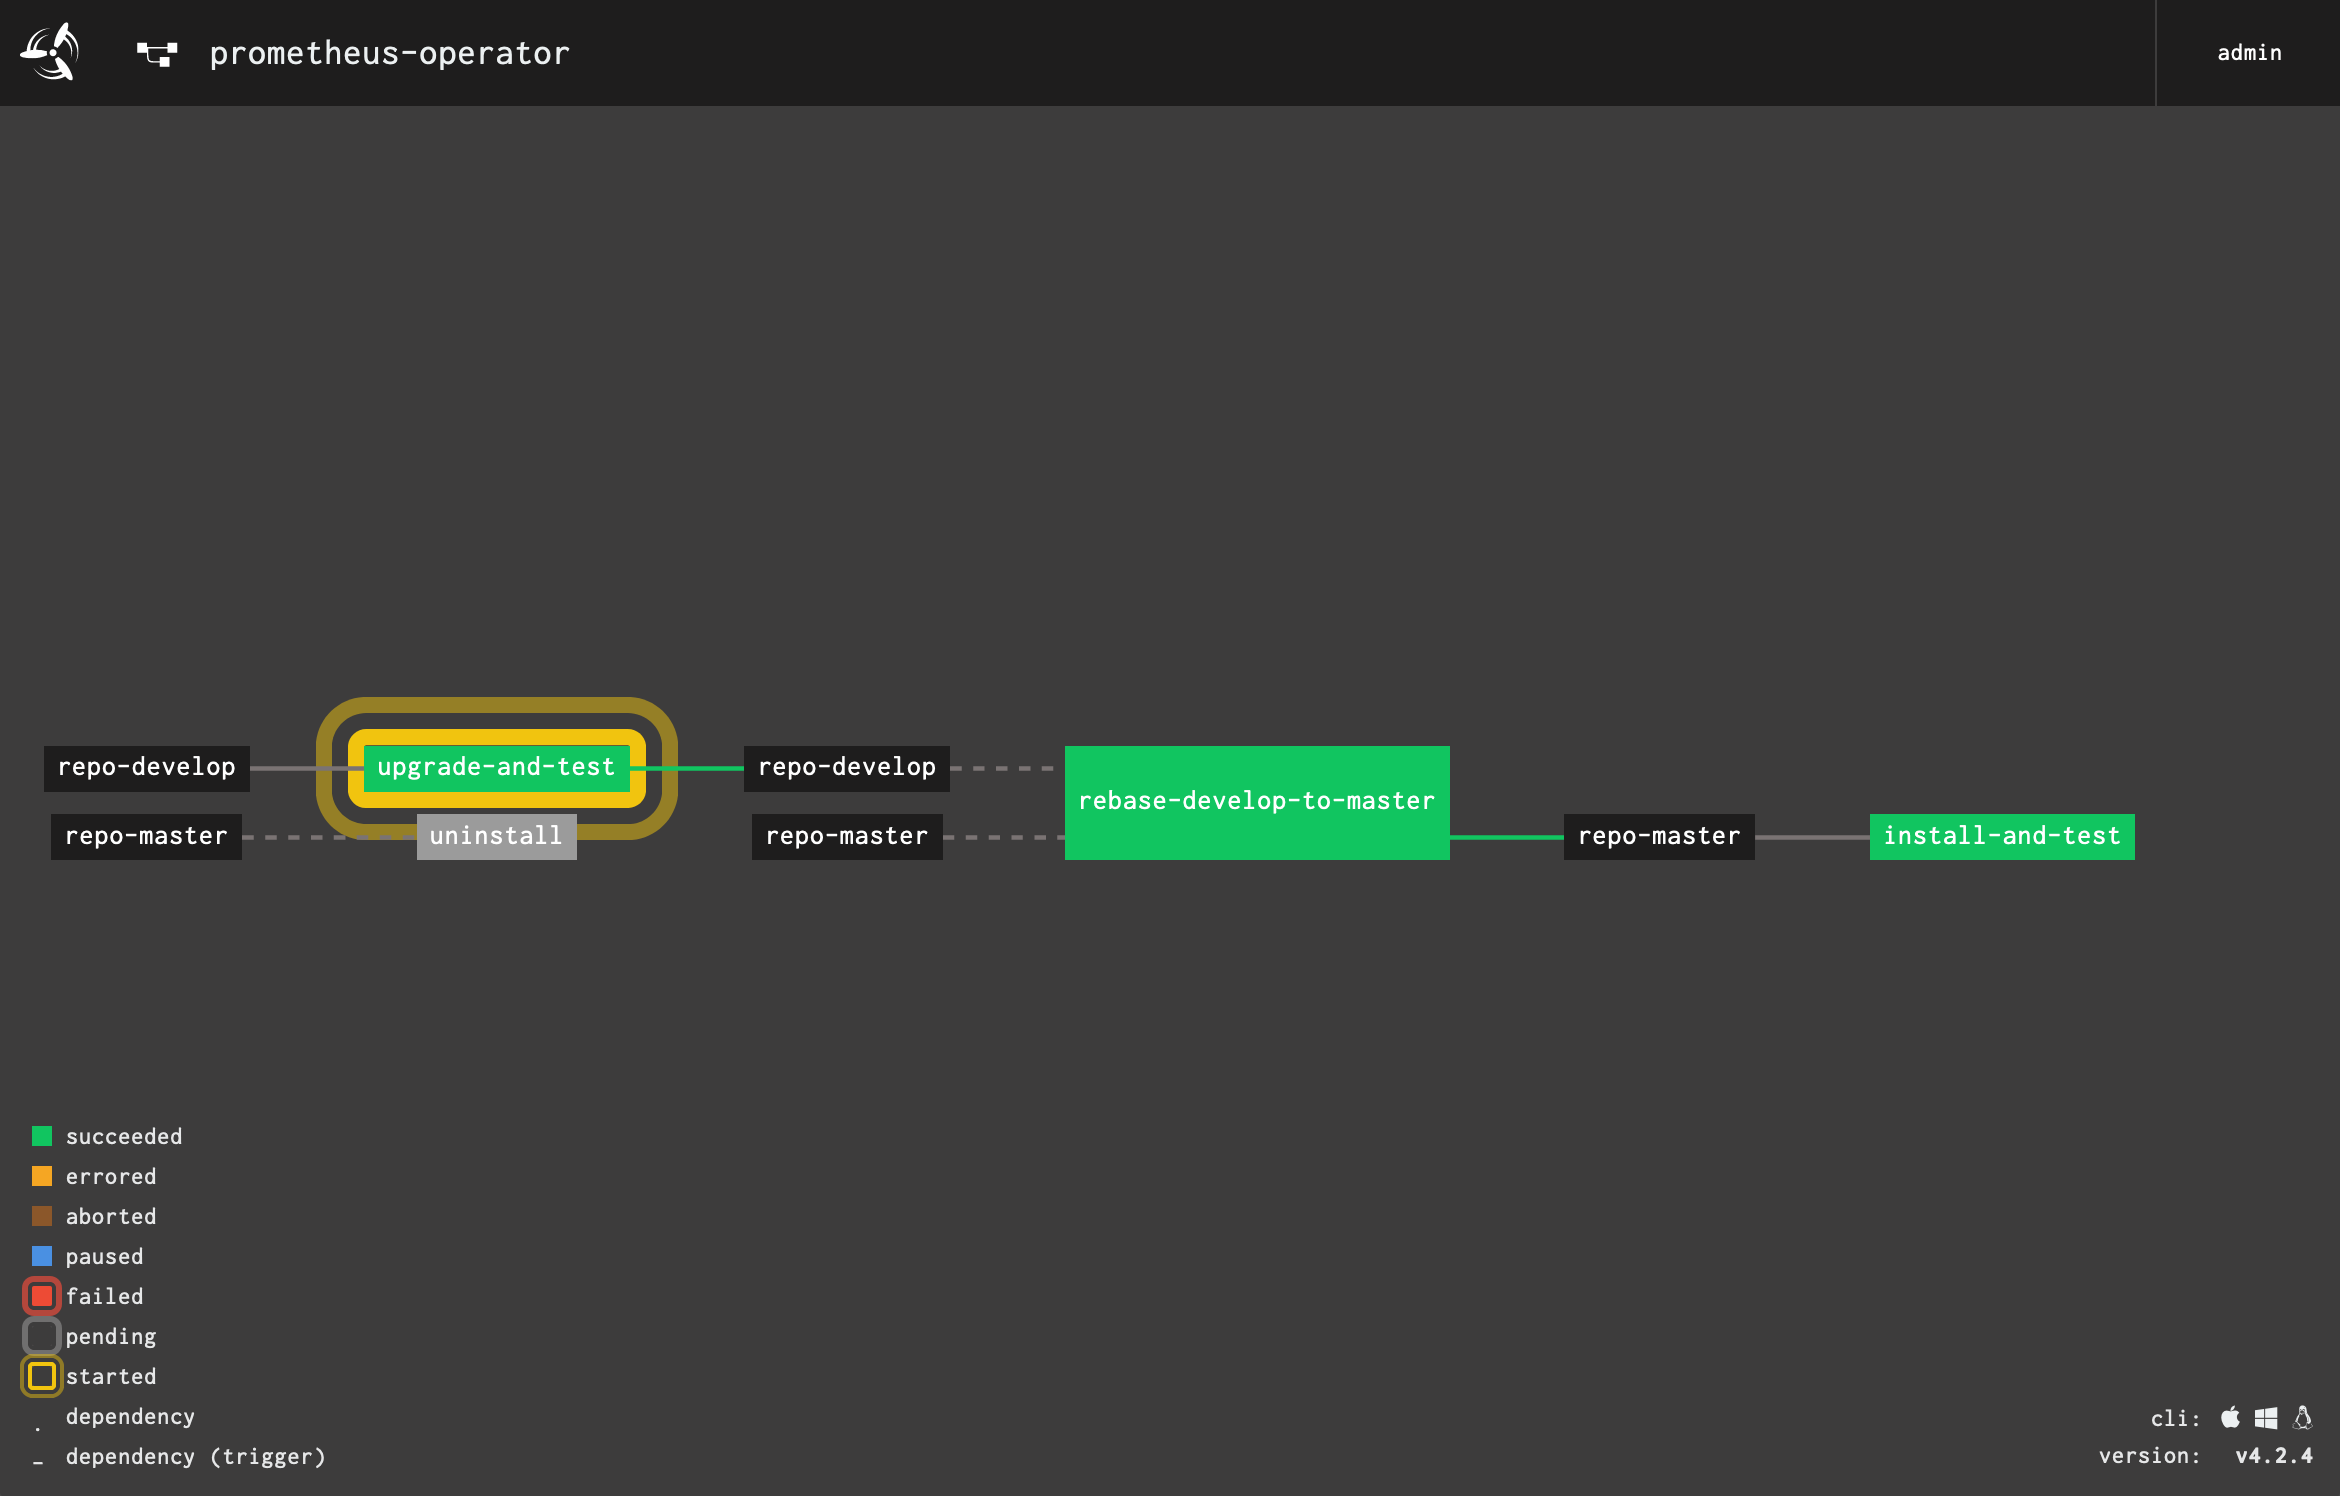Download the Linux CLI via penguin icon
Image resolution: width=2340 pixels, height=1496 pixels.
coord(2303,1417)
